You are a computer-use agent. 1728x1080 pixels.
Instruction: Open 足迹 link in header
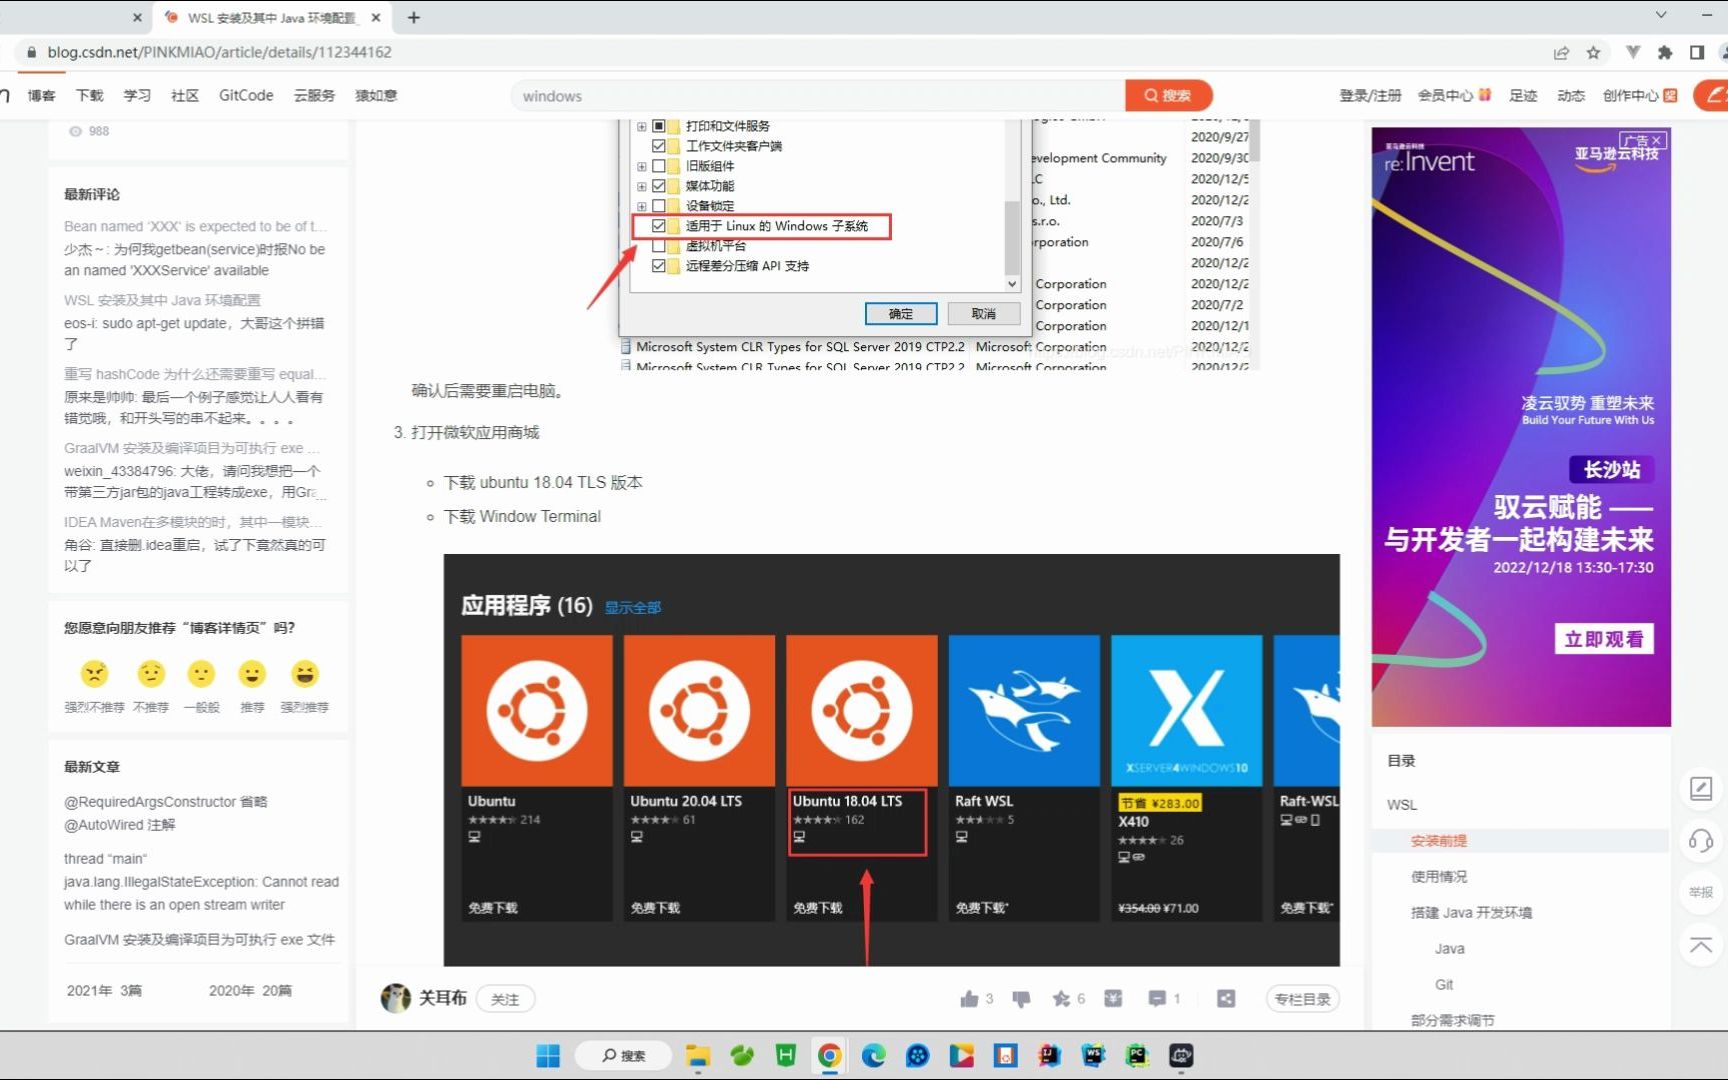point(1523,95)
